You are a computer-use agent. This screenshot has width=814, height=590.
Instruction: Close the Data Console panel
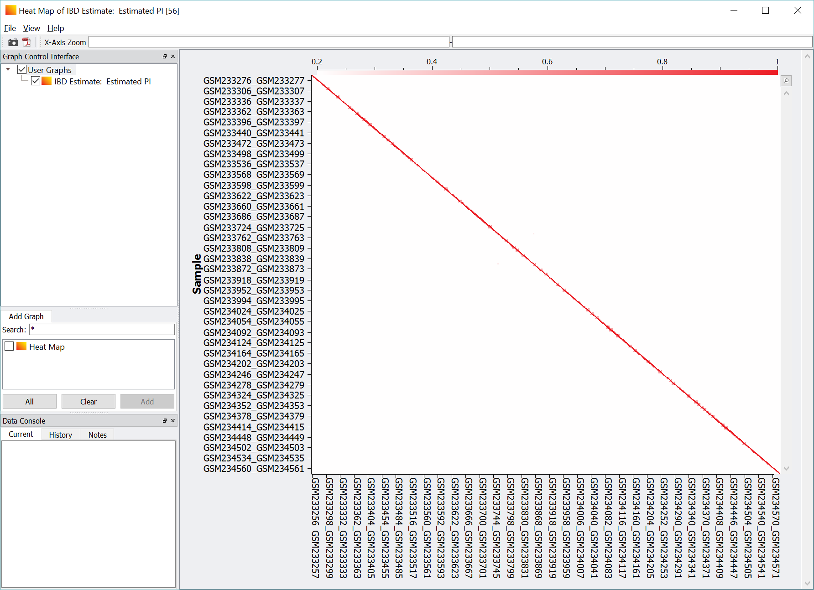172,421
